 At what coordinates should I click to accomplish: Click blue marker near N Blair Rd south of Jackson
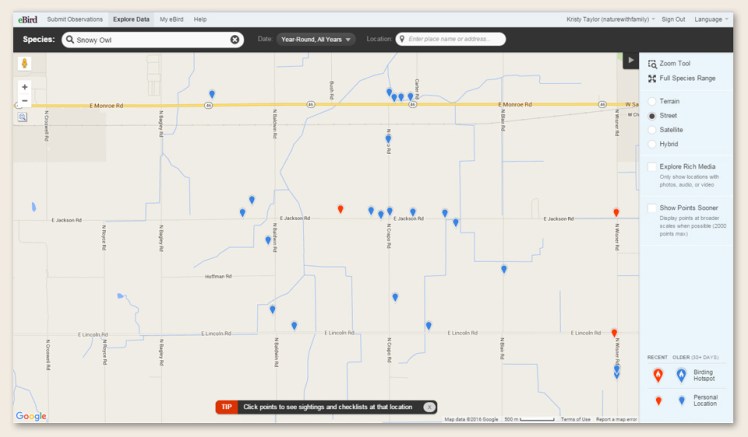[504, 269]
